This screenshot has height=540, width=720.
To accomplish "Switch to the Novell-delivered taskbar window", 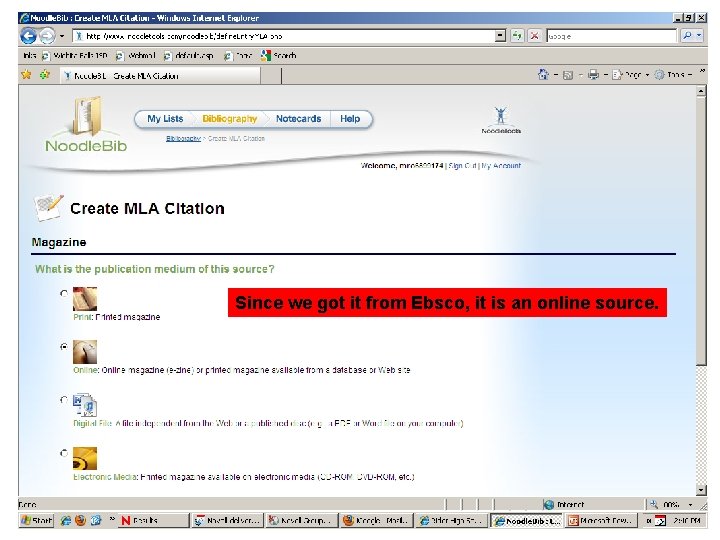I will (x=228, y=520).
